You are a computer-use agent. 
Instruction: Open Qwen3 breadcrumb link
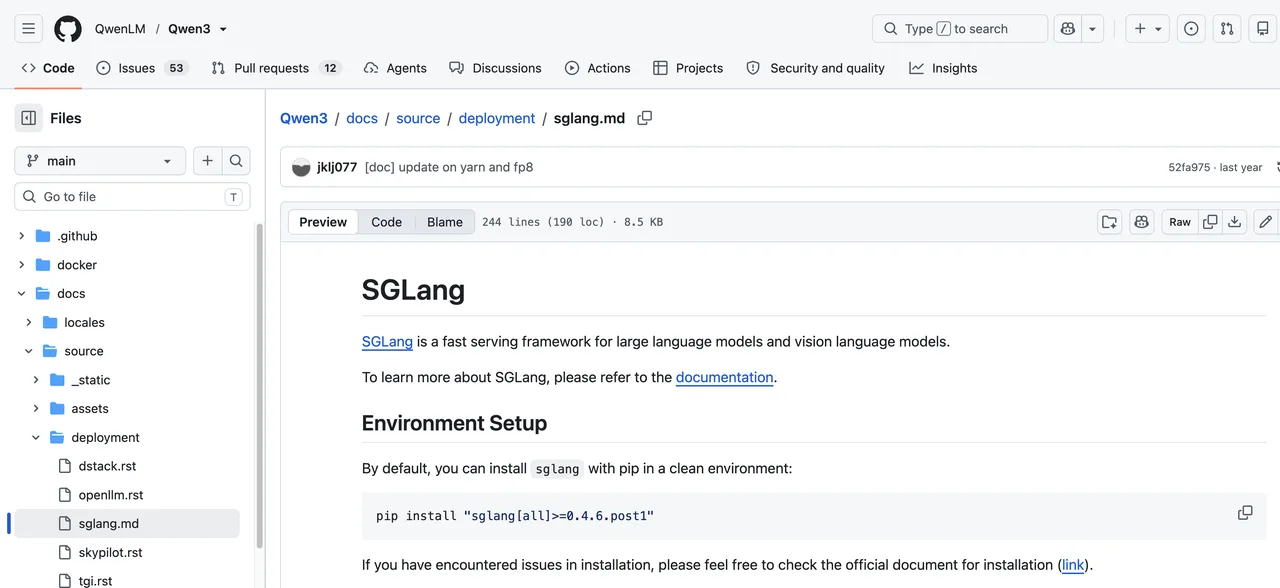[x=304, y=118]
